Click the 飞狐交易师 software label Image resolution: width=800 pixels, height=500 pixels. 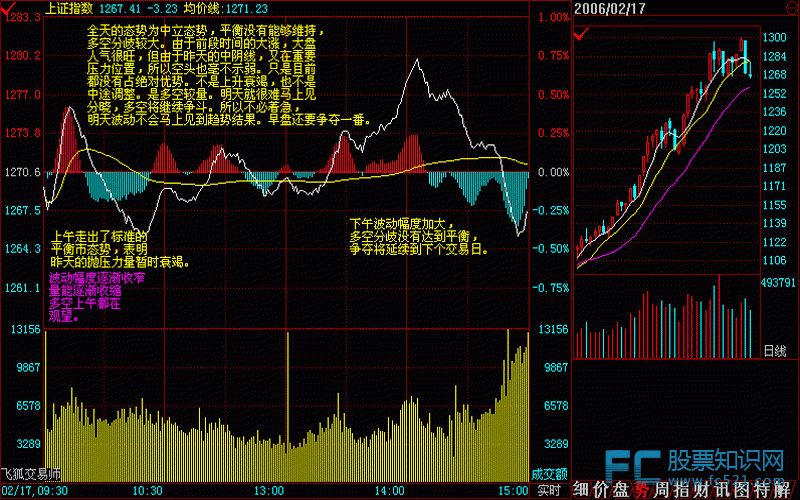31,474
